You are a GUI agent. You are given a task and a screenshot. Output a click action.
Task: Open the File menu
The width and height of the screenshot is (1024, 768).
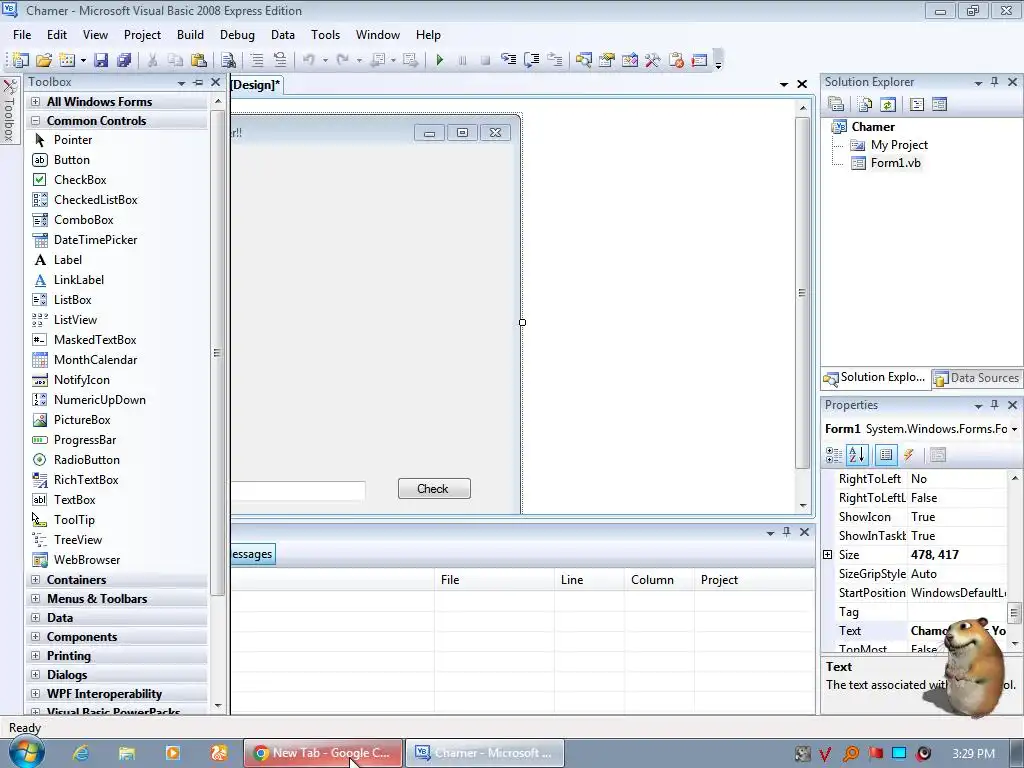tap(22, 35)
